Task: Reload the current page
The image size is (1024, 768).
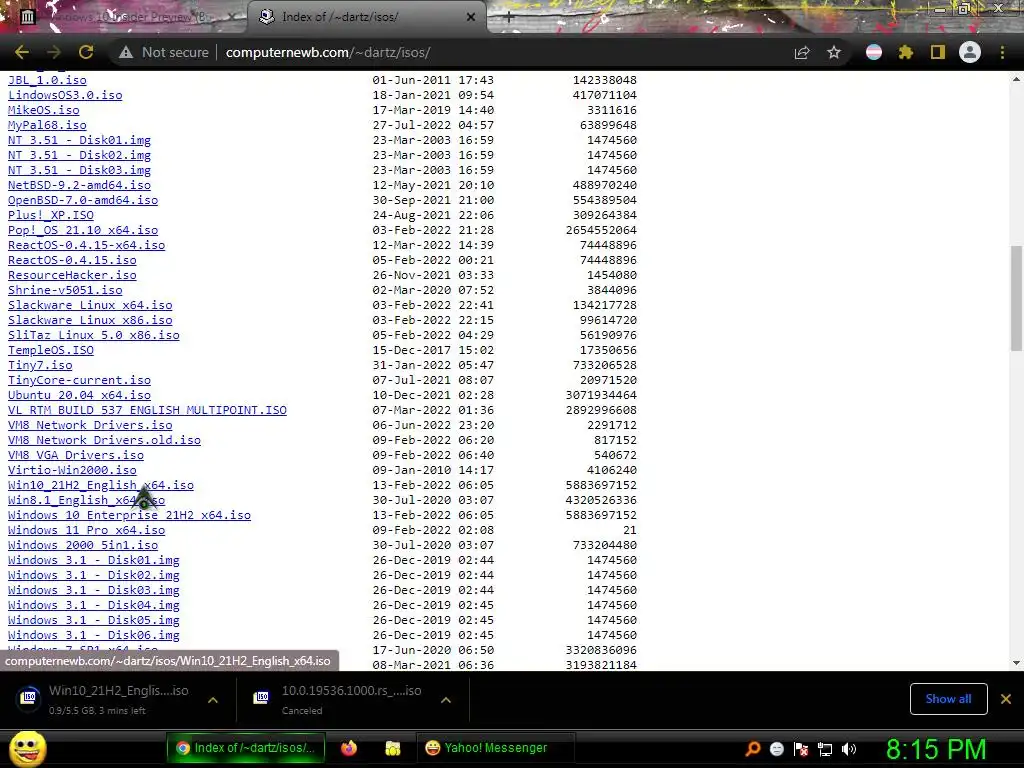Action: [x=86, y=52]
